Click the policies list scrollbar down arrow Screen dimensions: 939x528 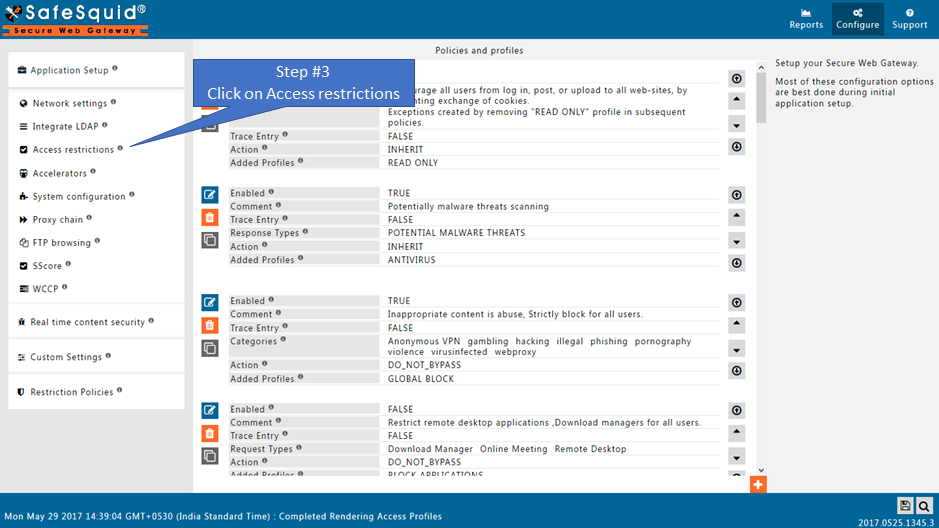pyautogui.click(x=761, y=471)
